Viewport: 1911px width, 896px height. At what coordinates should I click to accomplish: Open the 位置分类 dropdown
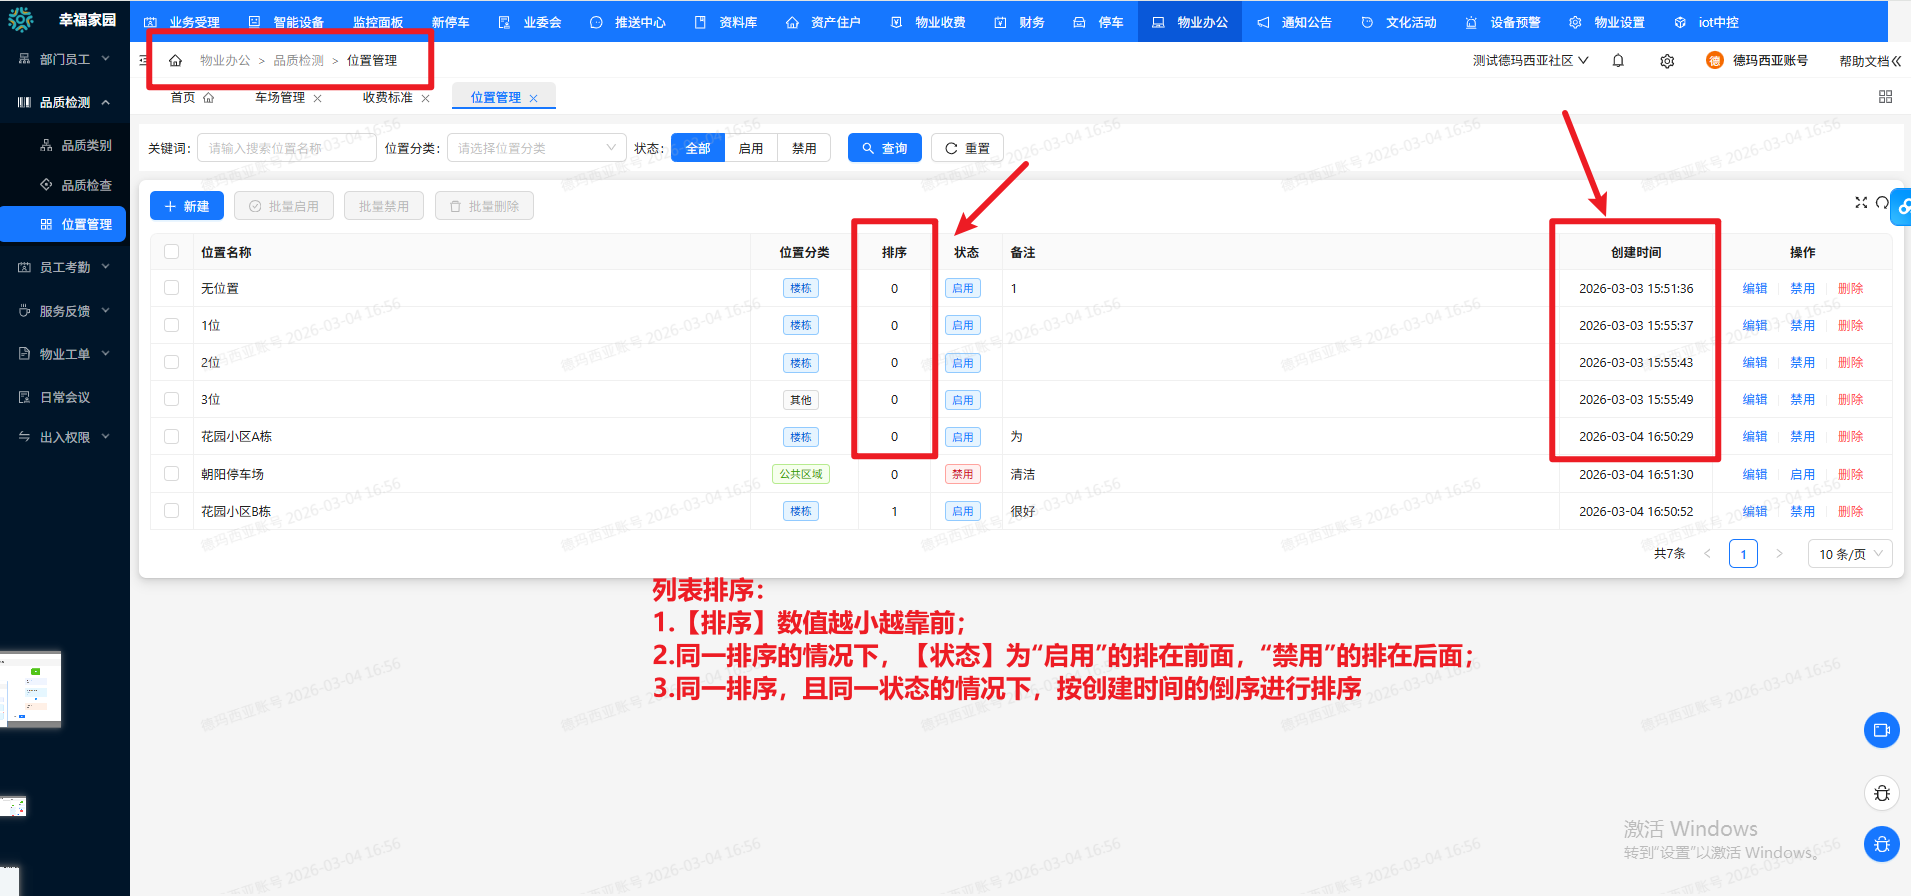click(x=537, y=148)
